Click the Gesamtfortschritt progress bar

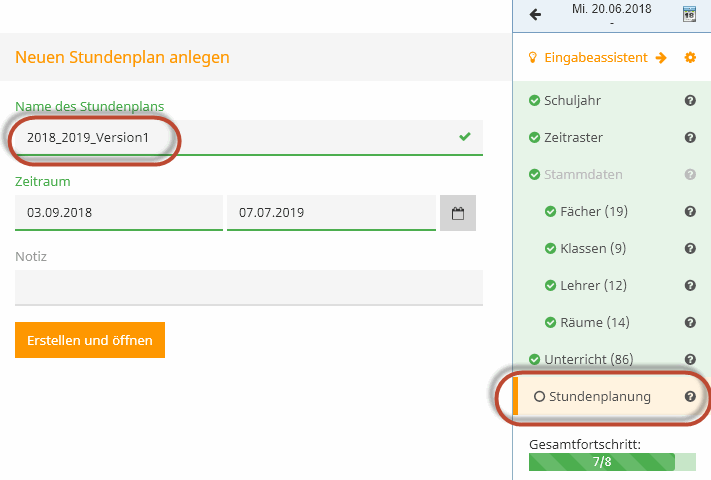point(612,462)
